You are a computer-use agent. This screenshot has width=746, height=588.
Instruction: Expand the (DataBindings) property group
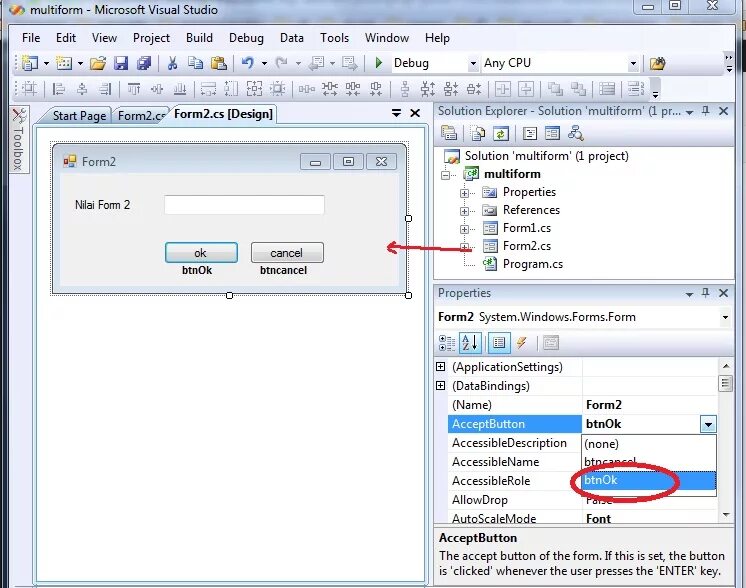pyautogui.click(x=441, y=385)
